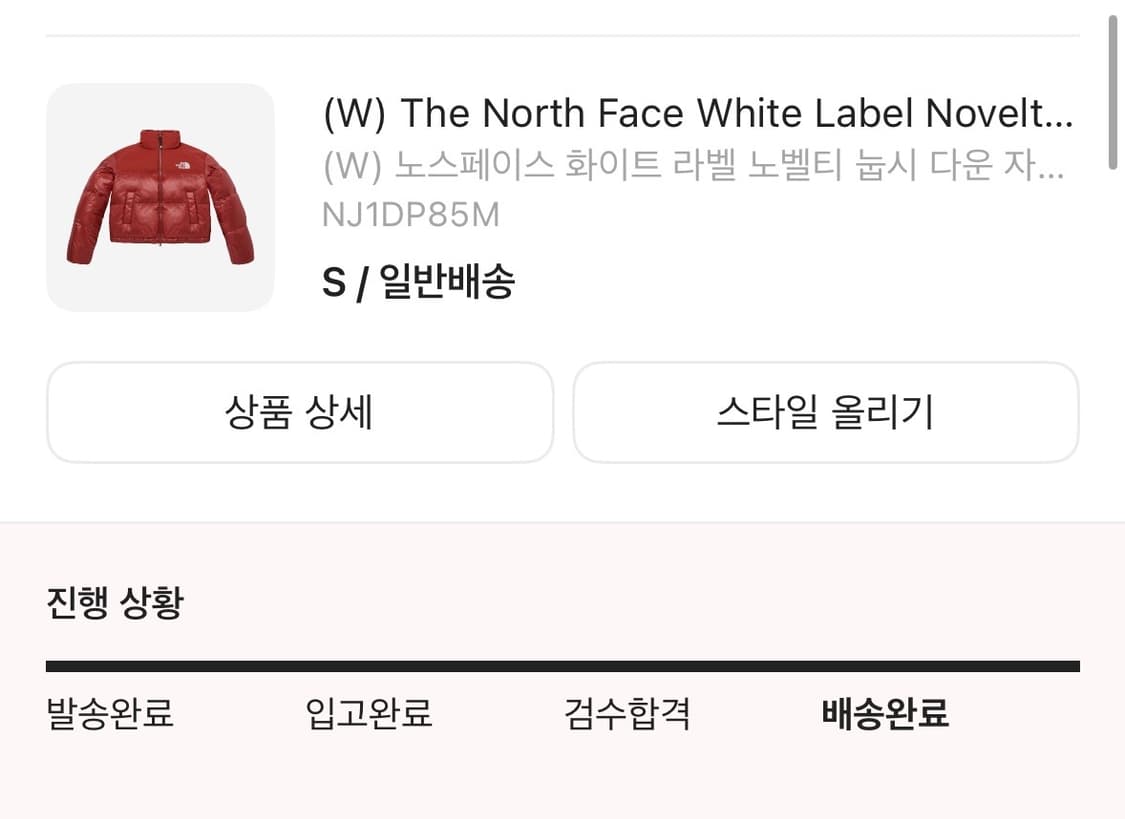
Task: Click the 검수합격 progress step
Action: (x=625, y=713)
